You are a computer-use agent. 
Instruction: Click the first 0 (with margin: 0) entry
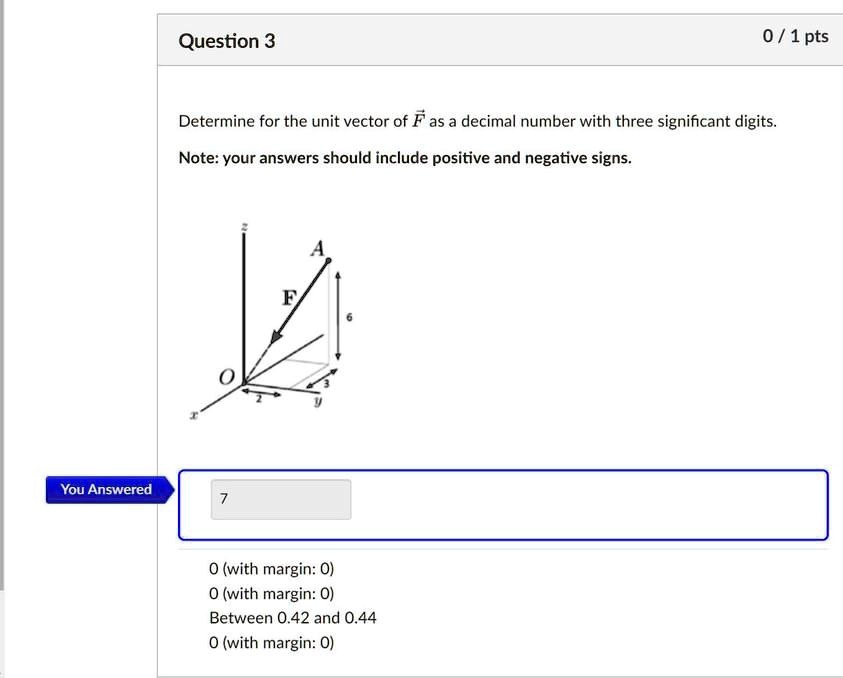pos(271,568)
